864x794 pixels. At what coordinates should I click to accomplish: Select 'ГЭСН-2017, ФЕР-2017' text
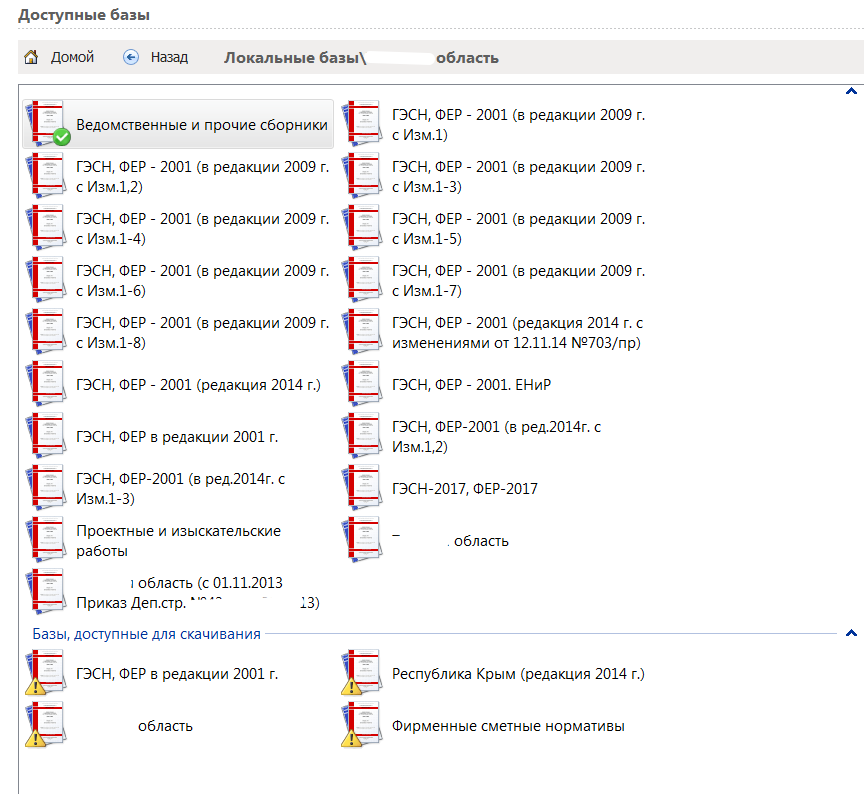point(465,489)
